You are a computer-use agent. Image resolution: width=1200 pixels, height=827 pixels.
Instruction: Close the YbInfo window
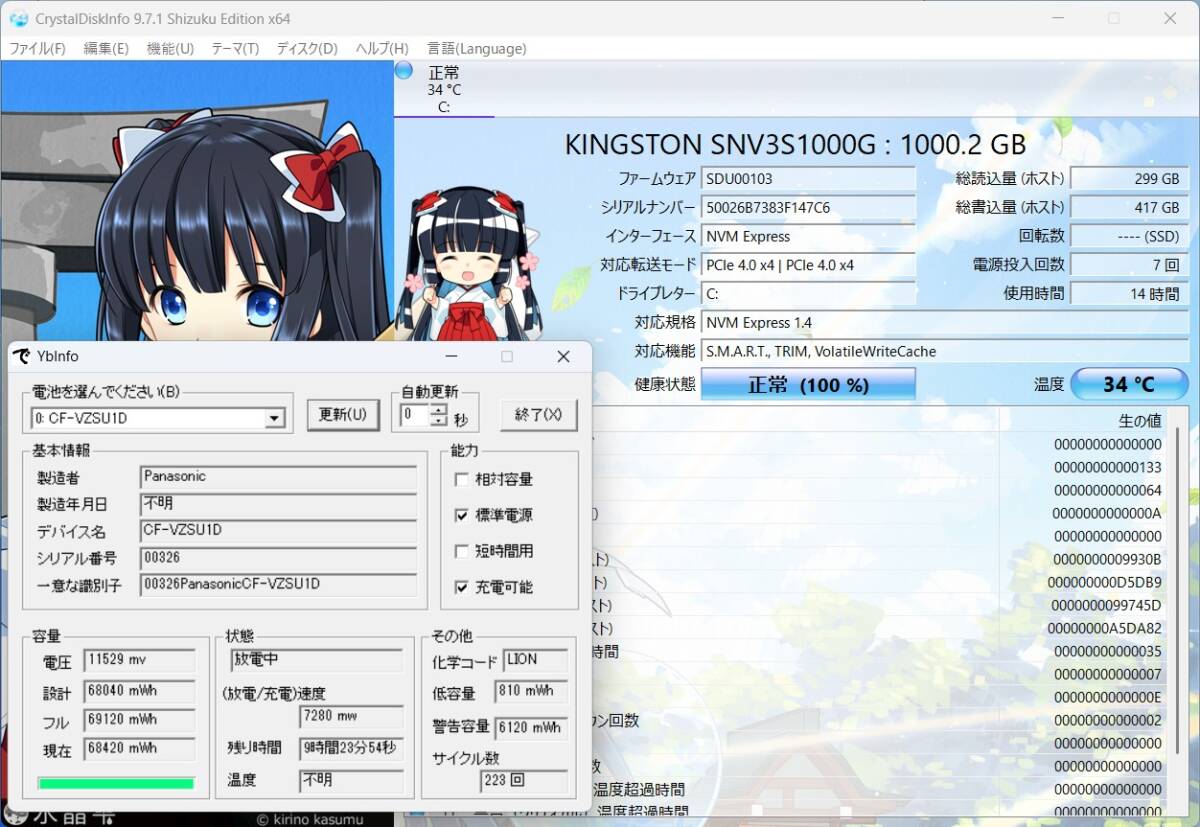[x=563, y=357]
